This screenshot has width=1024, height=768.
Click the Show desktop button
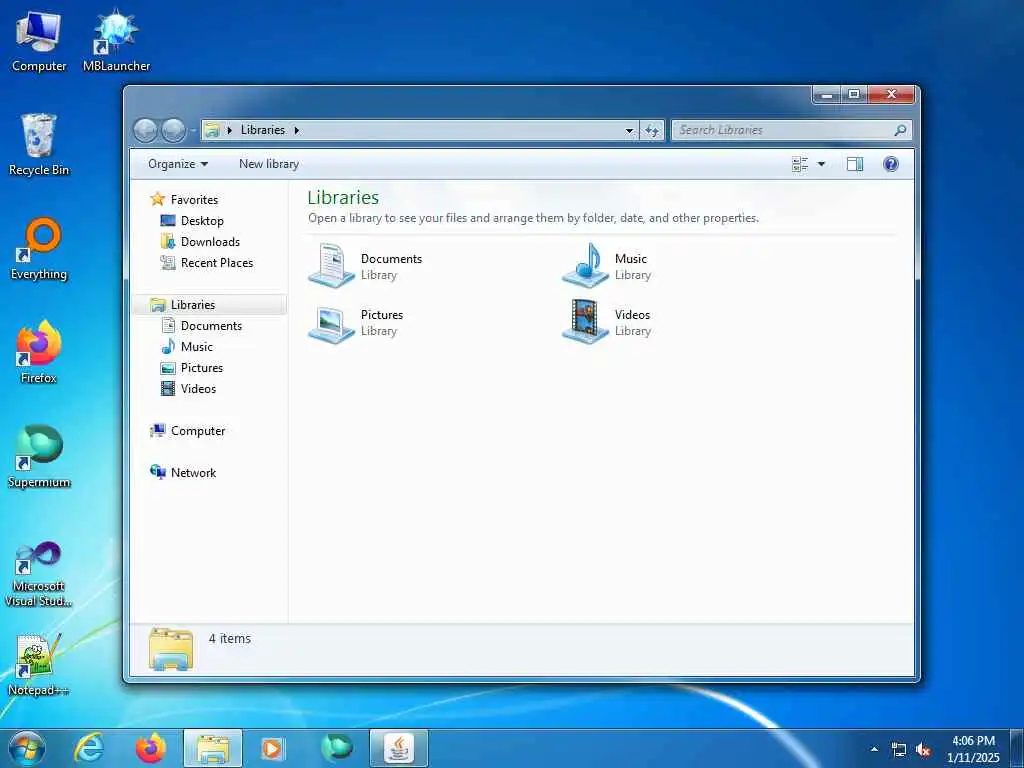tap(1017, 748)
